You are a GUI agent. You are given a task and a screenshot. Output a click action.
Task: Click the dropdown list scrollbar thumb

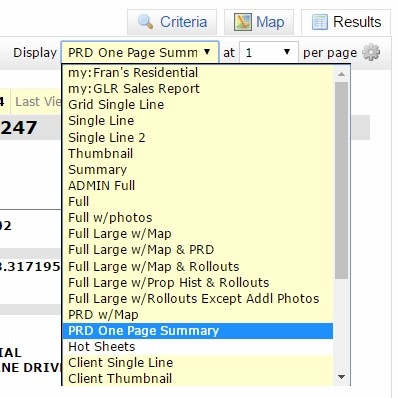pyautogui.click(x=341, y=180)
